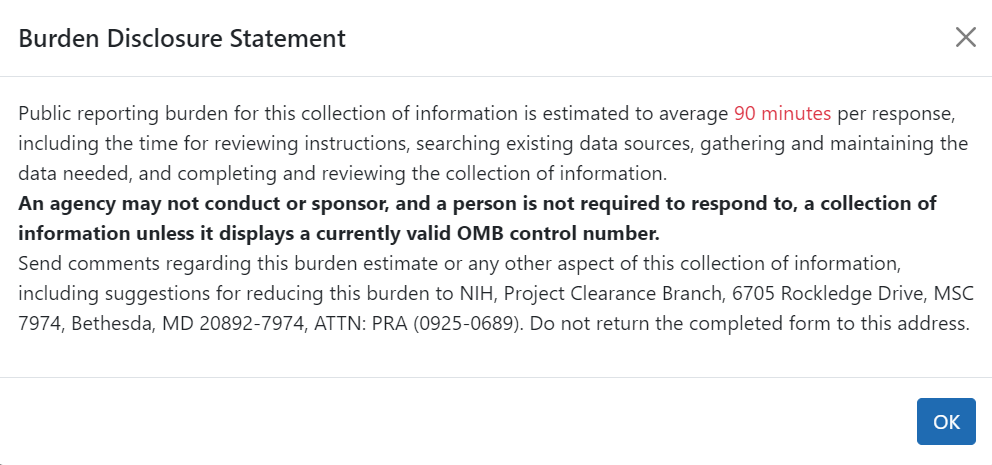Click the red "90 minutes" text
The width and height of the screenshot is (992, 465).
pos(782,113)
